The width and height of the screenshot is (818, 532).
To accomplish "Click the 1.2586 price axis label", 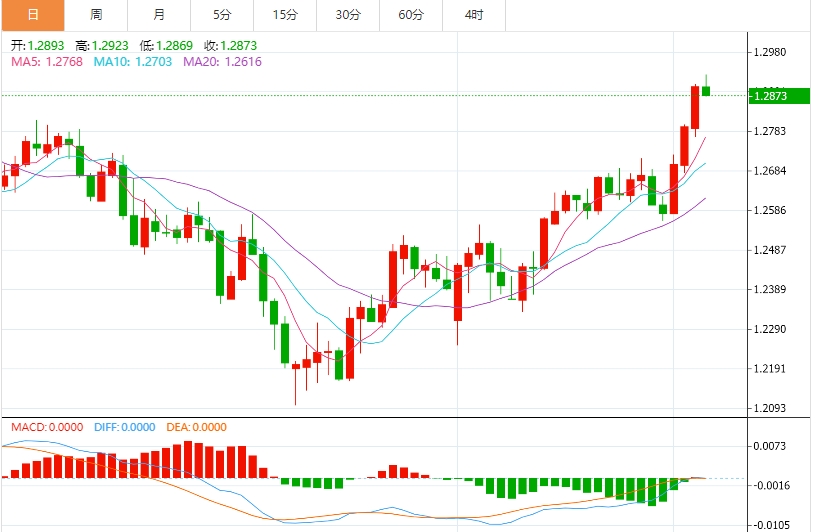I will (x=770, y=210).
